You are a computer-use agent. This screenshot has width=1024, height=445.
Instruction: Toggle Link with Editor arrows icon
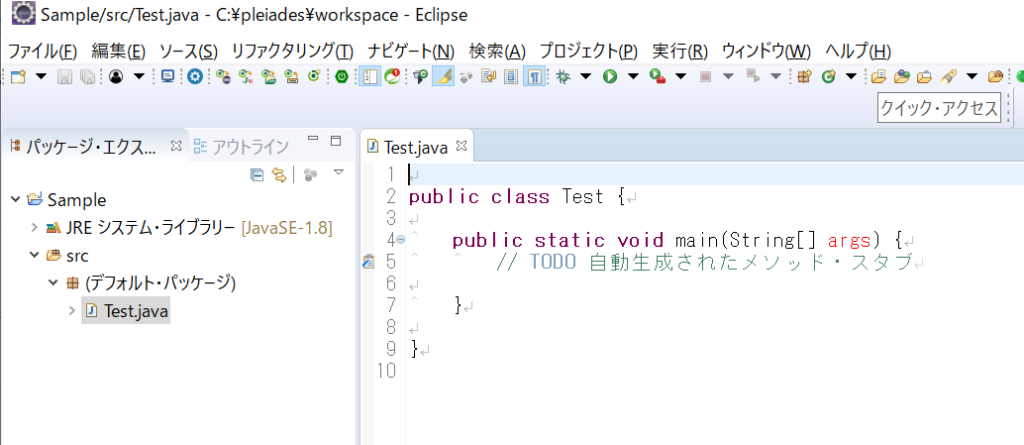point(280,174)
